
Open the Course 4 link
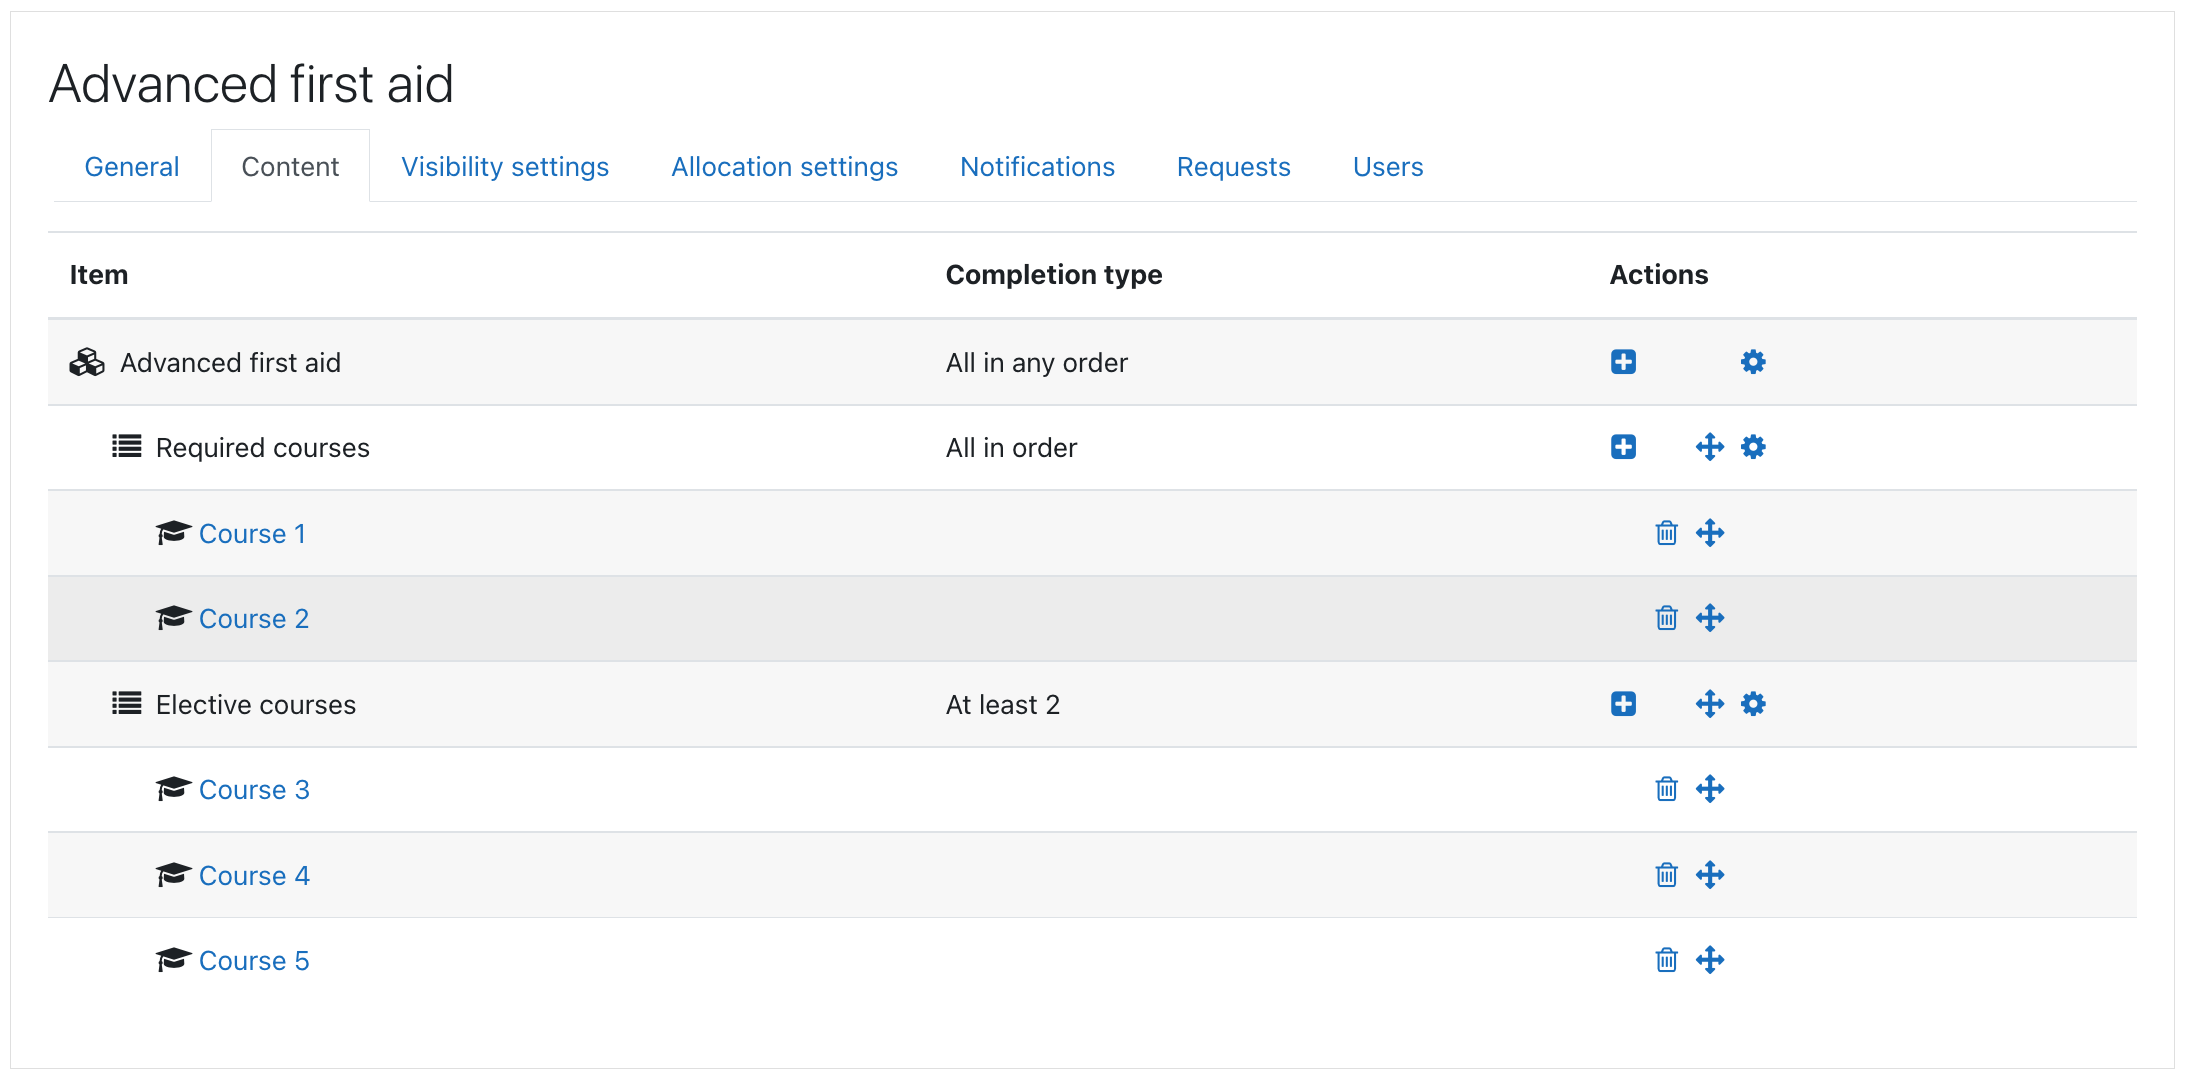(254, 876)
